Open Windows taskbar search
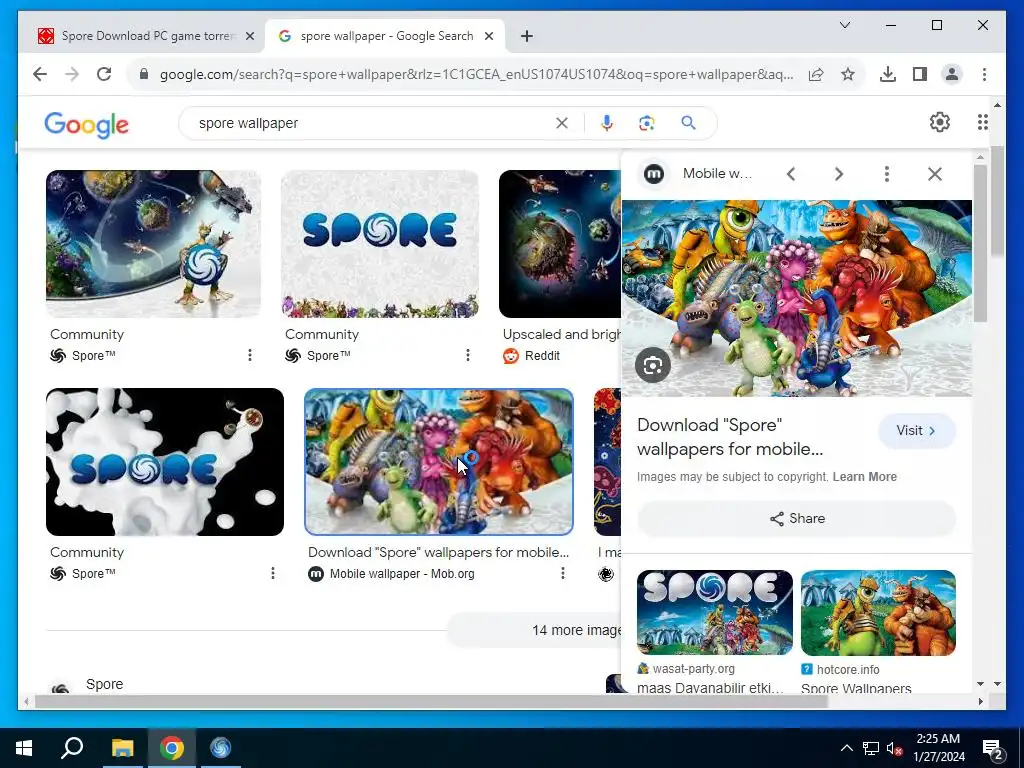 (72, 748)
